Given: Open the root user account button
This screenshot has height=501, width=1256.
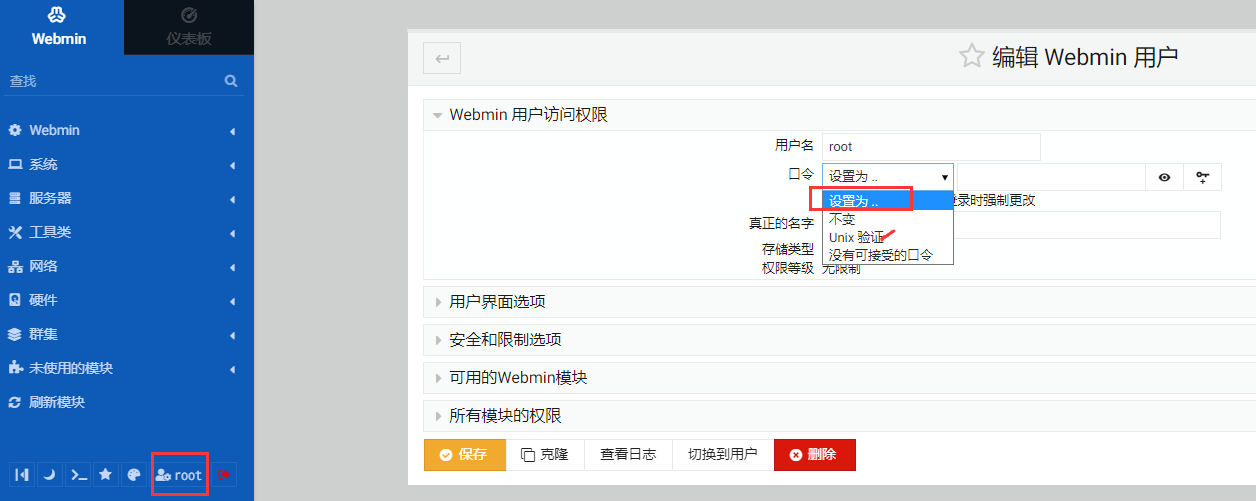Looking at the screenshot, I should pos(179,475).
